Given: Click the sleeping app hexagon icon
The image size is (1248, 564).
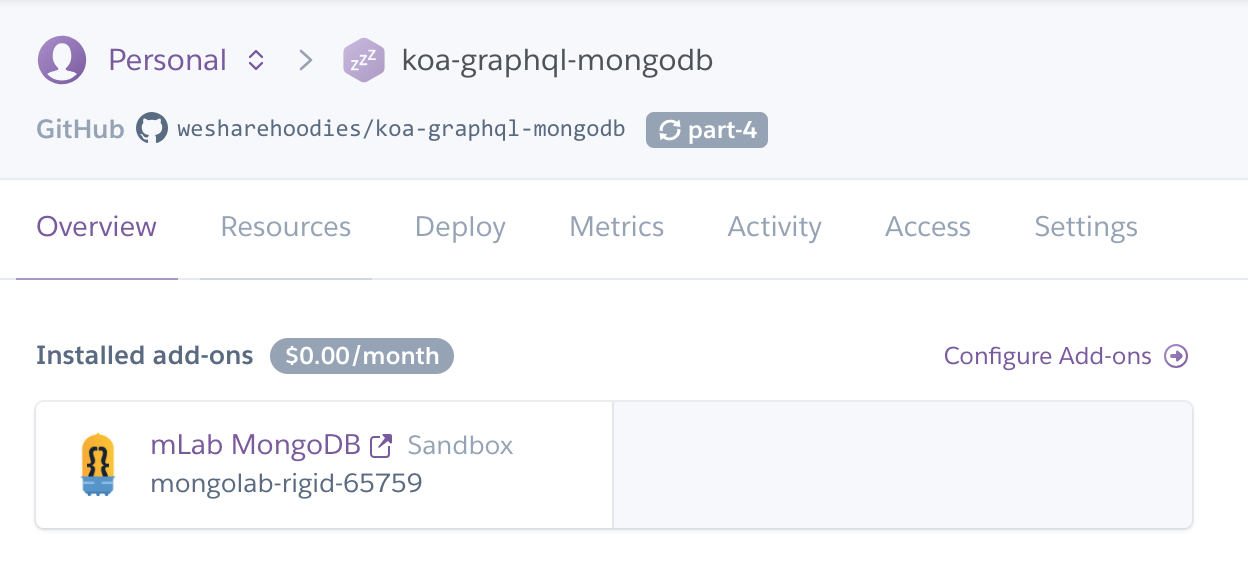Looking at the screenshot, I should 363,60.
